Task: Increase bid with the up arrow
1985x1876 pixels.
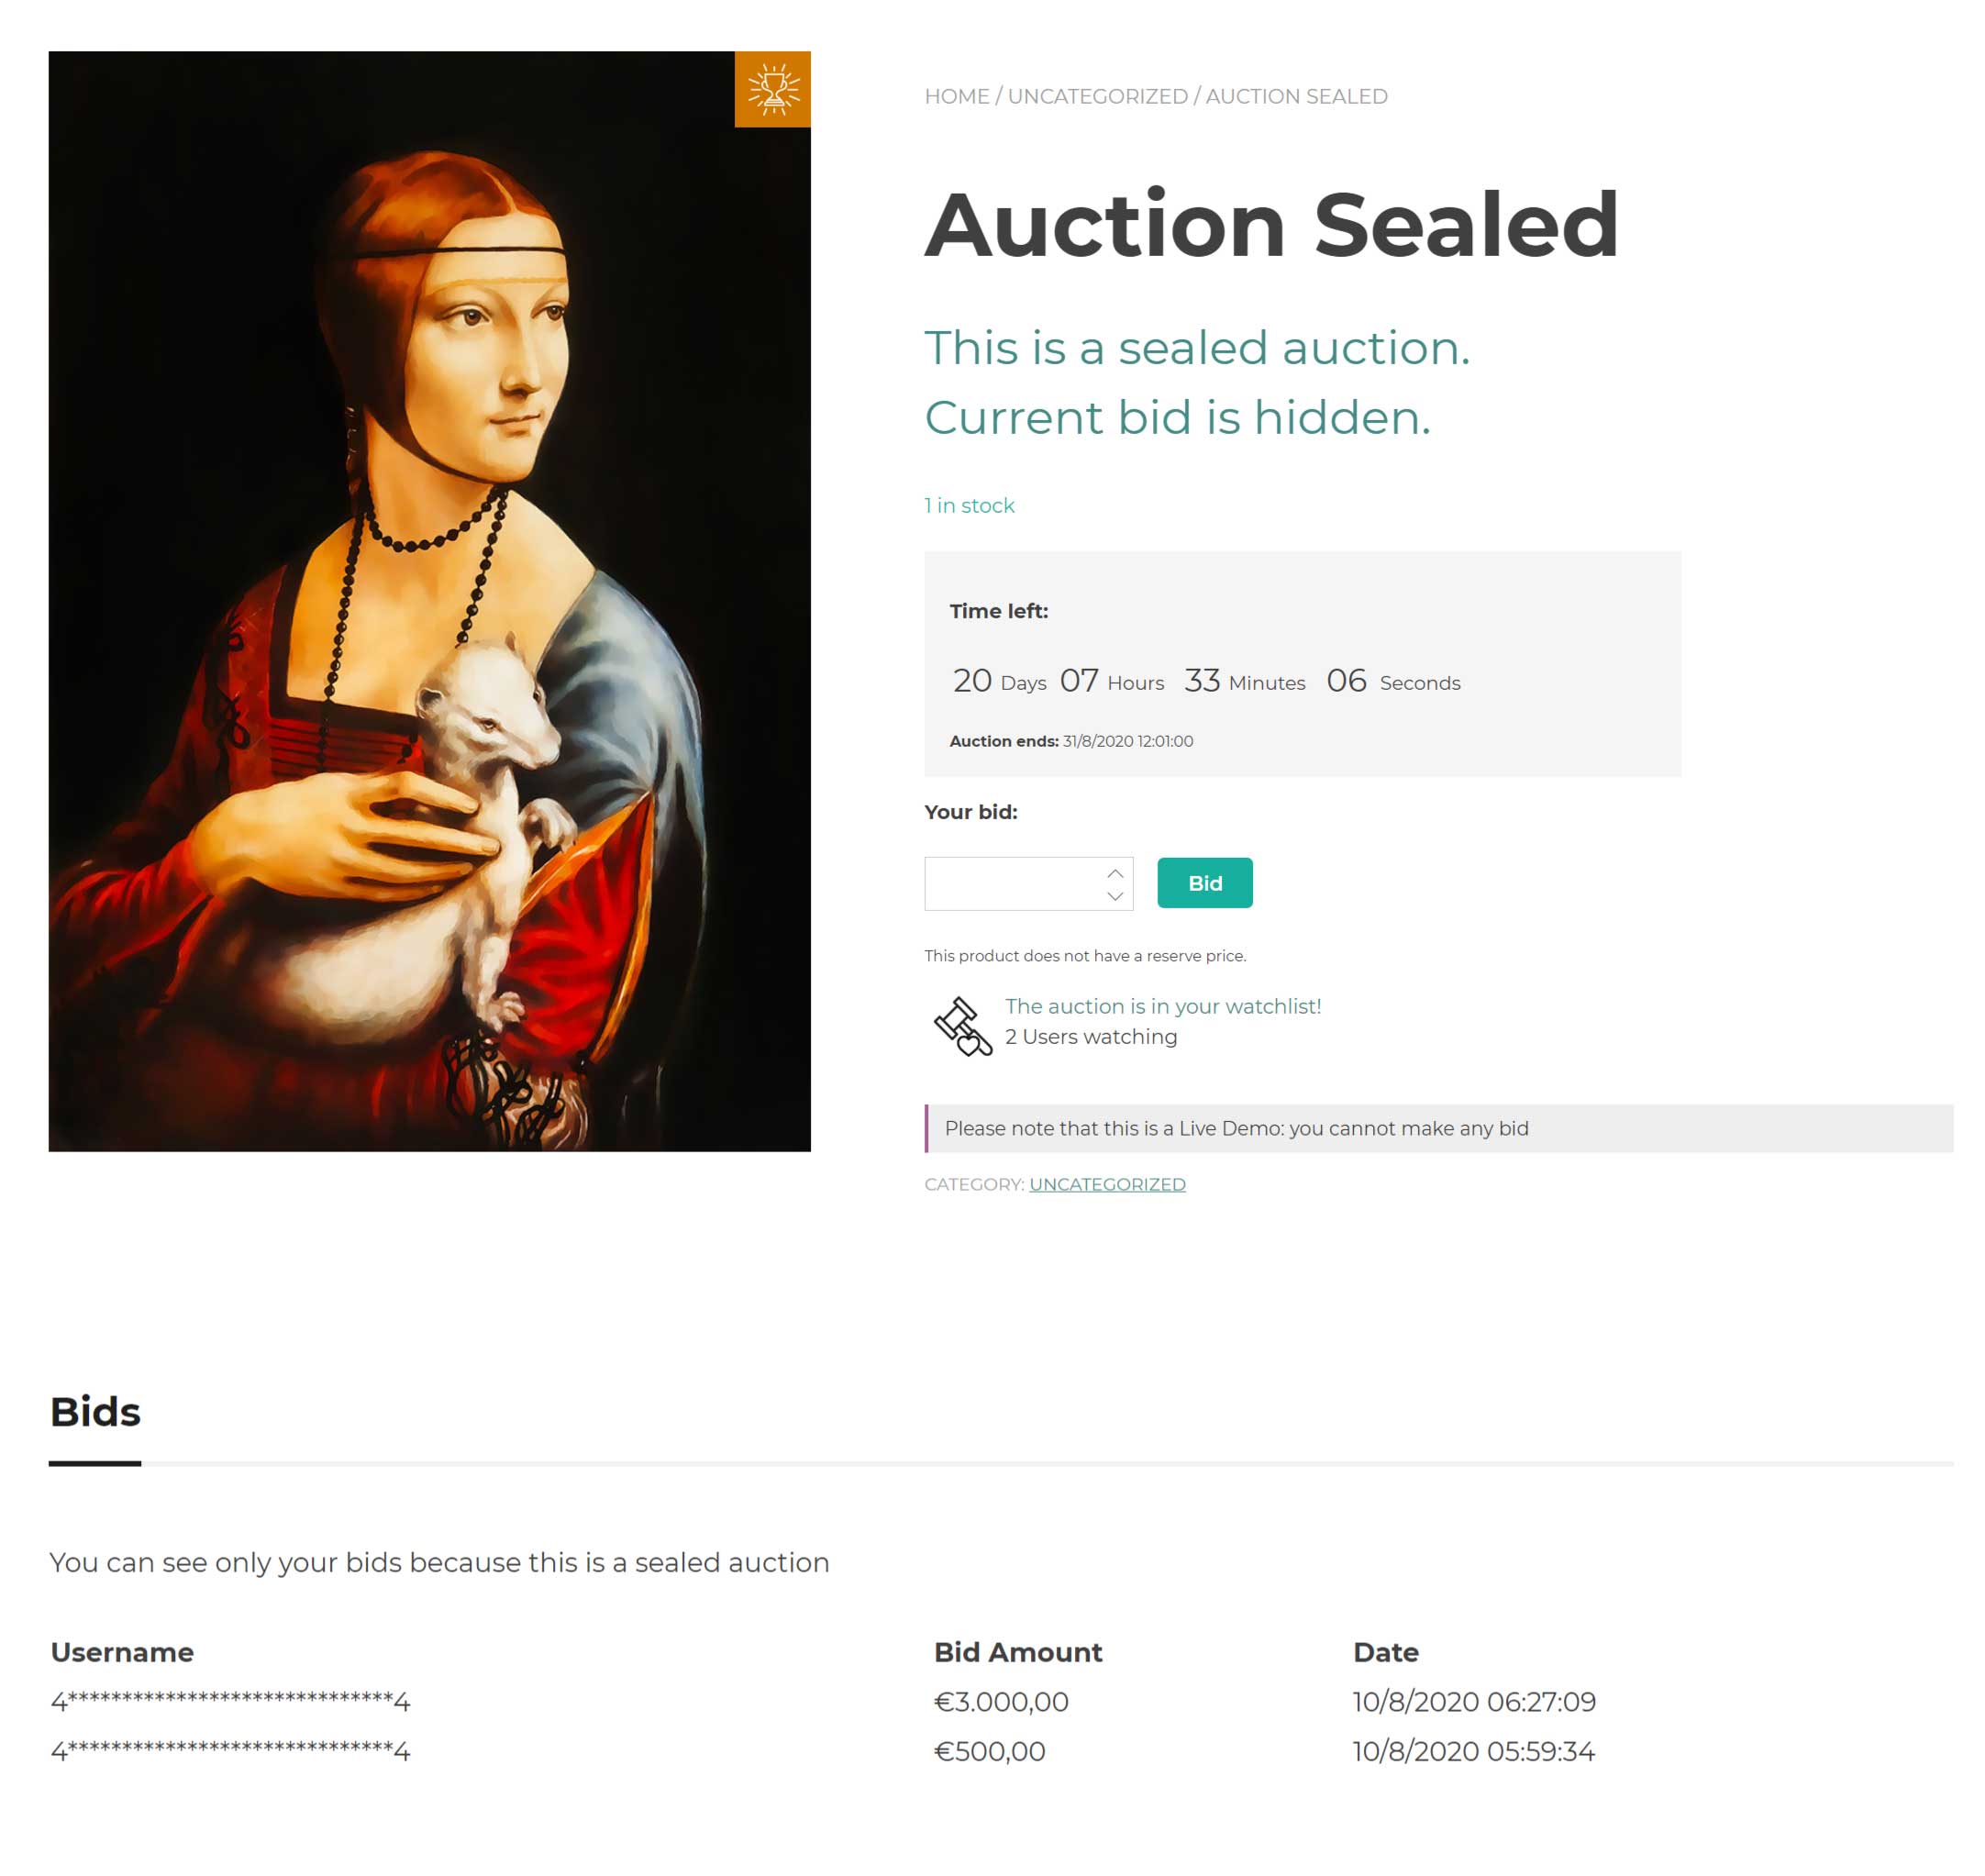Action: pyautogui.click(x=1114, y=873)
